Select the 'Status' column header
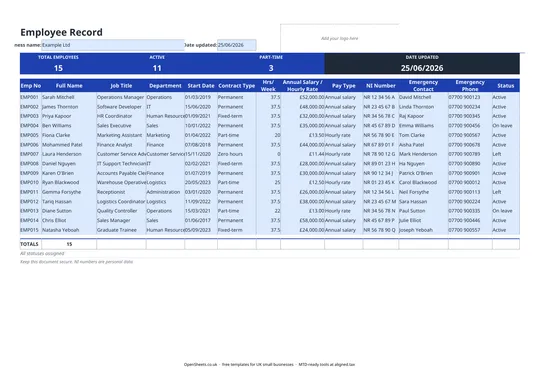 tap(506, 86)
